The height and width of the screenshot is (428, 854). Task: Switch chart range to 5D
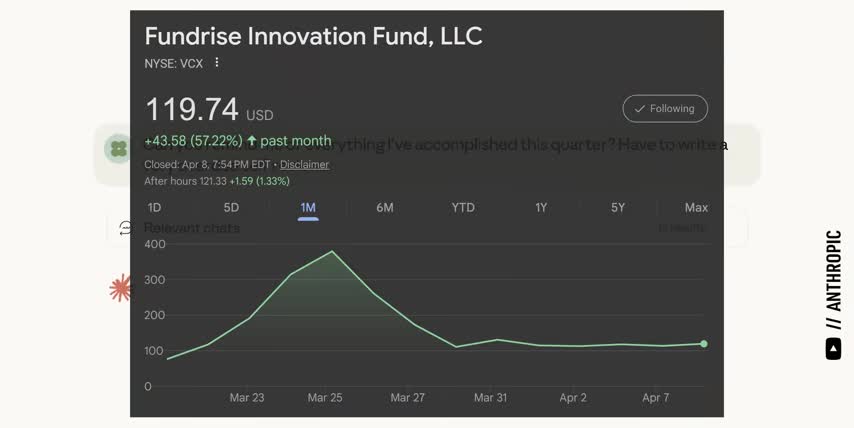[x=231, y=208]
